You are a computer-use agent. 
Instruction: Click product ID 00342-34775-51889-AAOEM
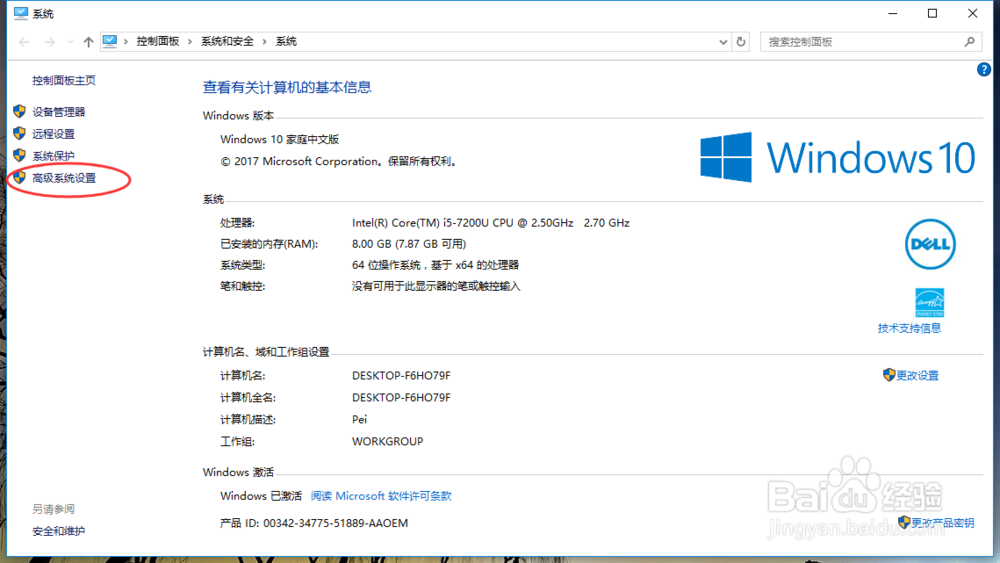(335, 523)
